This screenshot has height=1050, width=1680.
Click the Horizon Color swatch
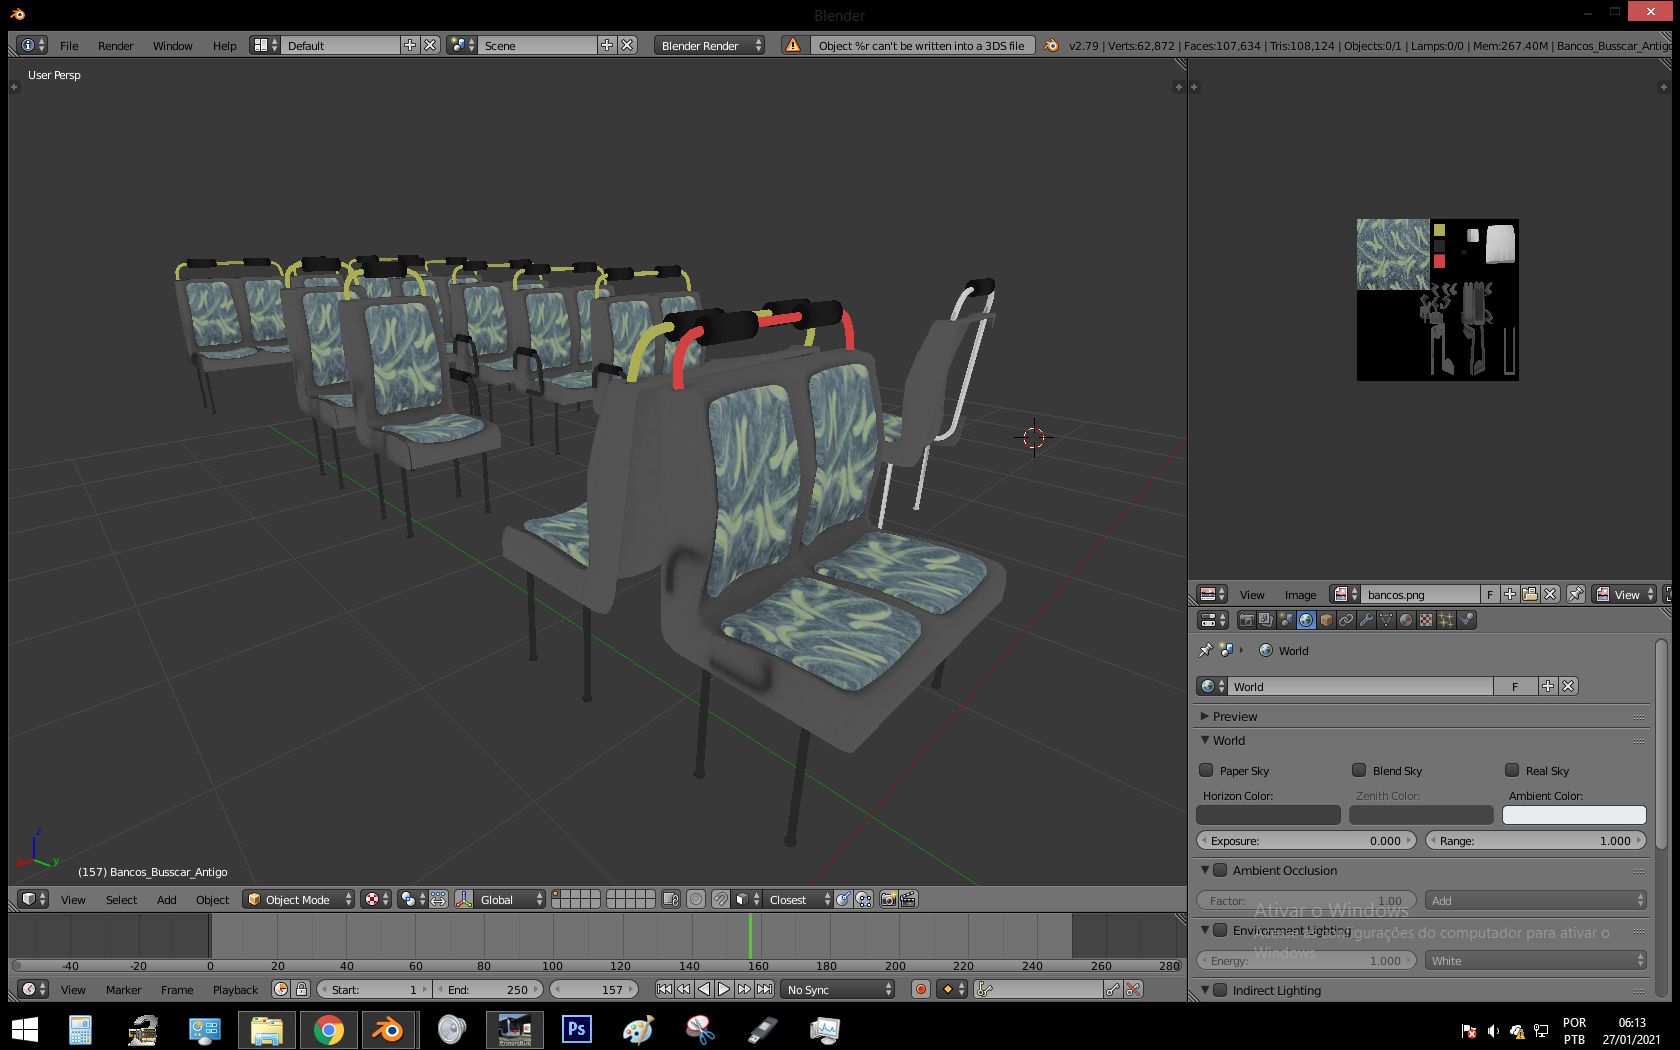pos(1268,815)
